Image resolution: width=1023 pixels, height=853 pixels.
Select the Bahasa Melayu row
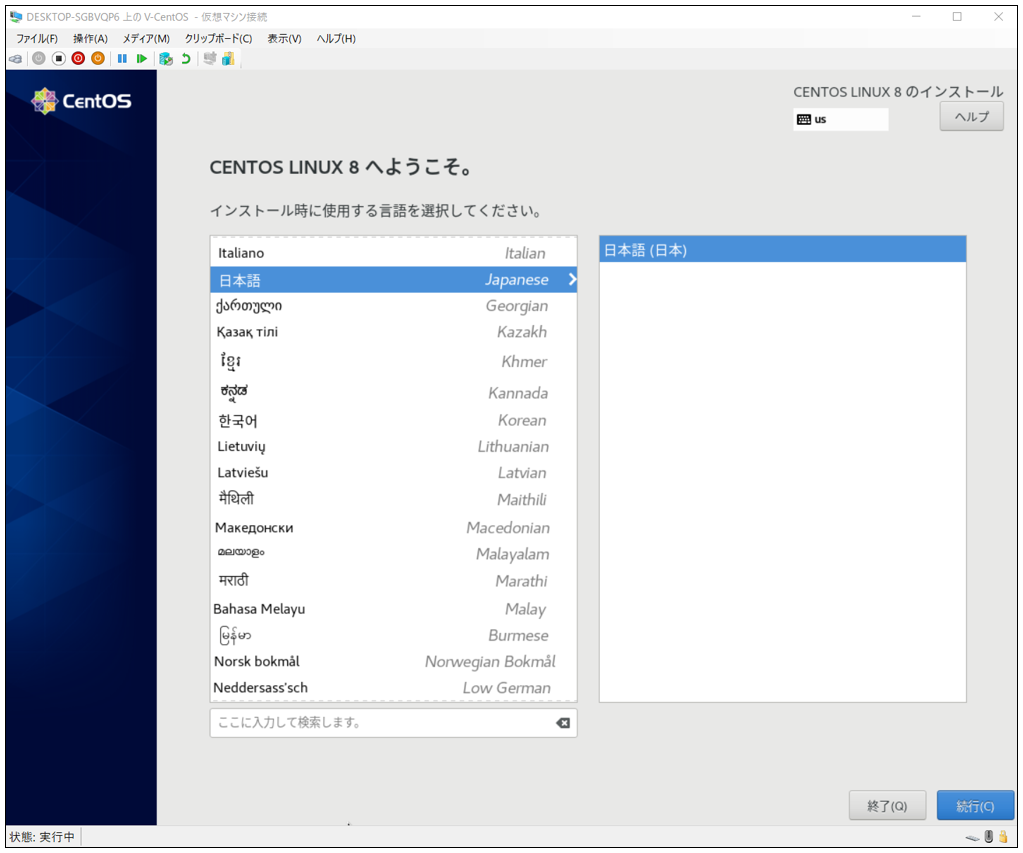393,609
